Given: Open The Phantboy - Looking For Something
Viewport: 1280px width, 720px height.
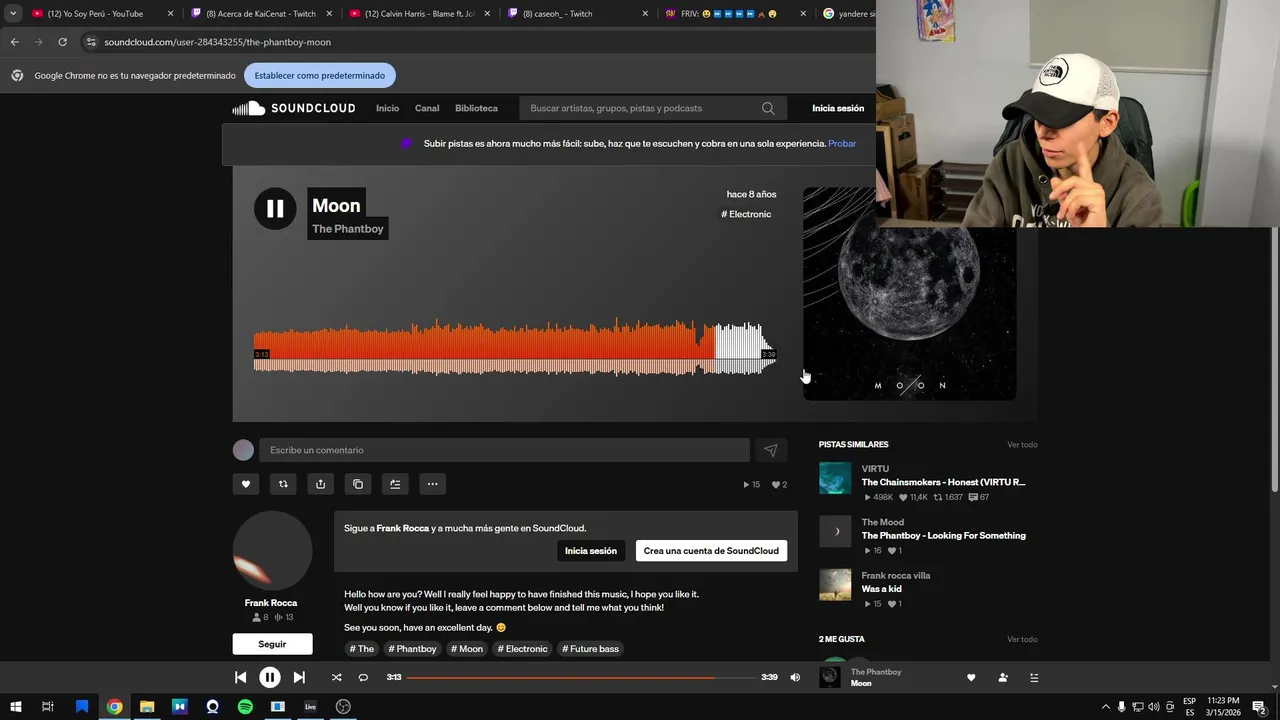Looking at the screenshot, I should (943, 536).
